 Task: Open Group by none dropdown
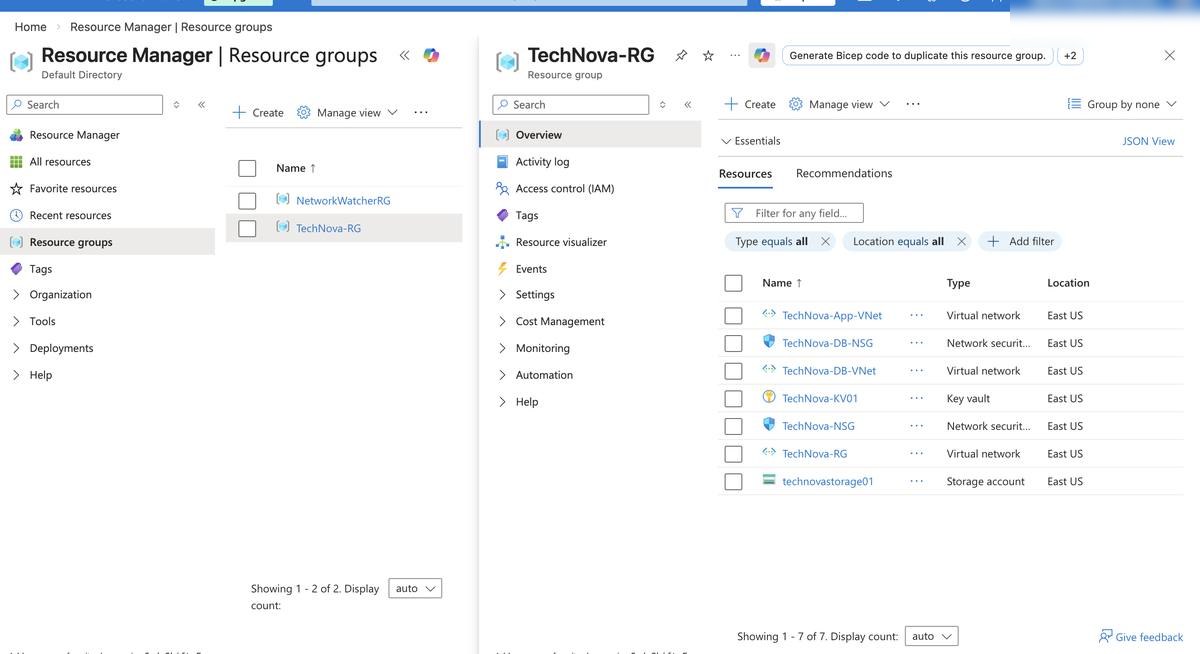1124,104
